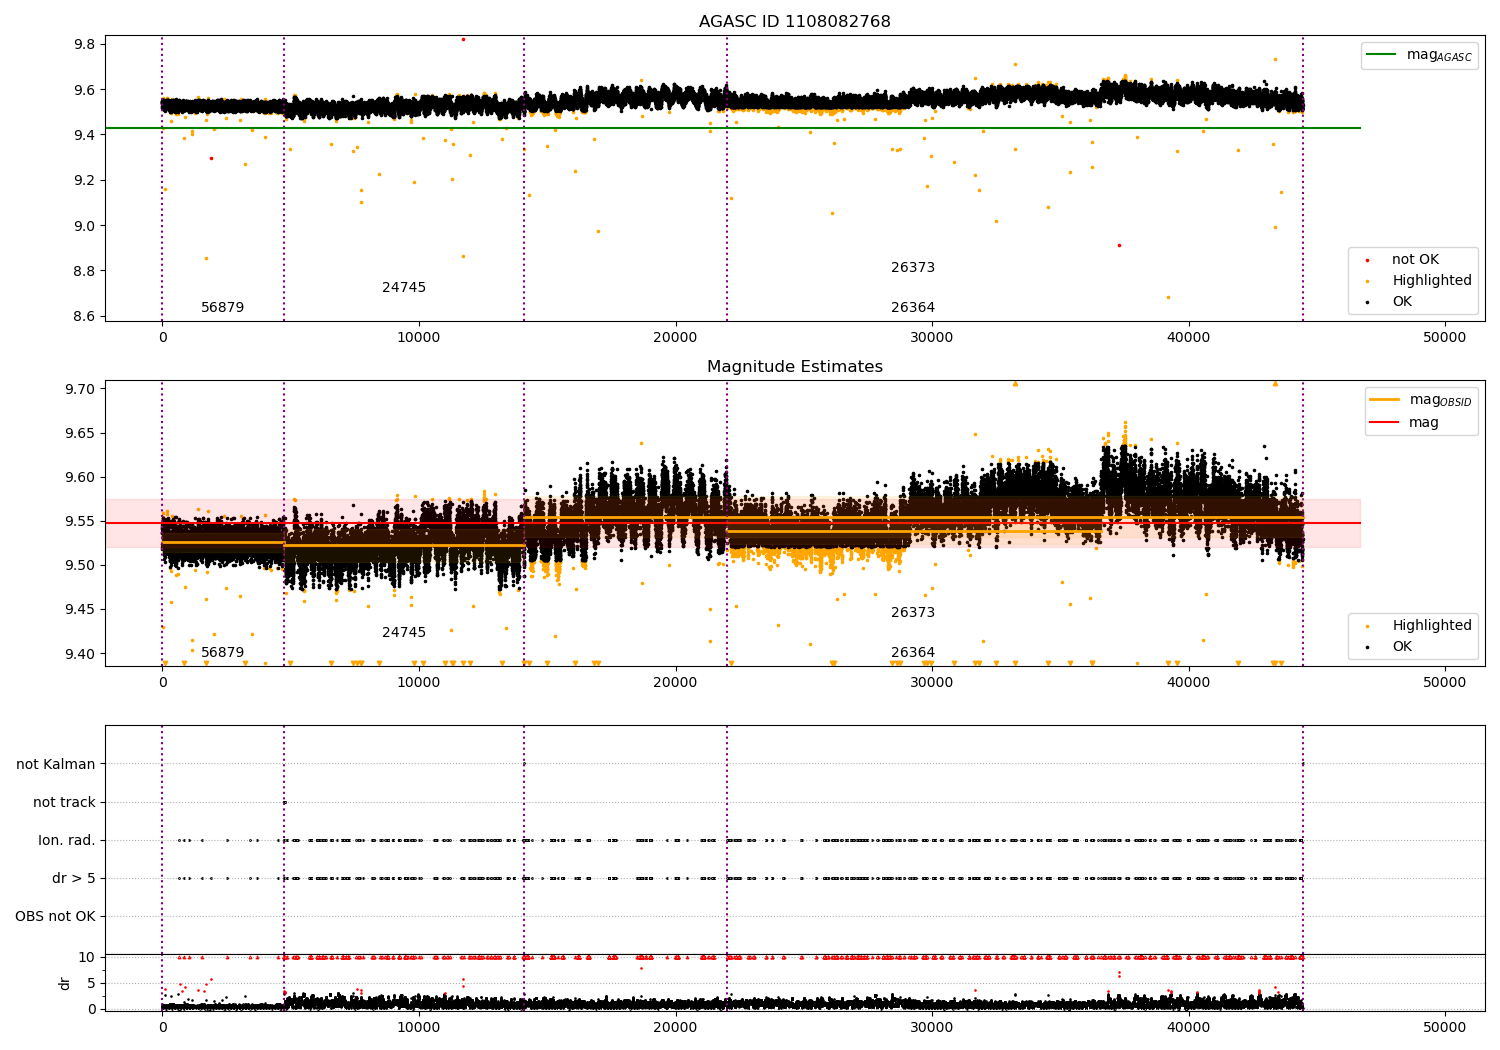The image size is (1500, 1050).
Task: Click the "Magnitude Estimates" plot title
Action: click(794, 367)
